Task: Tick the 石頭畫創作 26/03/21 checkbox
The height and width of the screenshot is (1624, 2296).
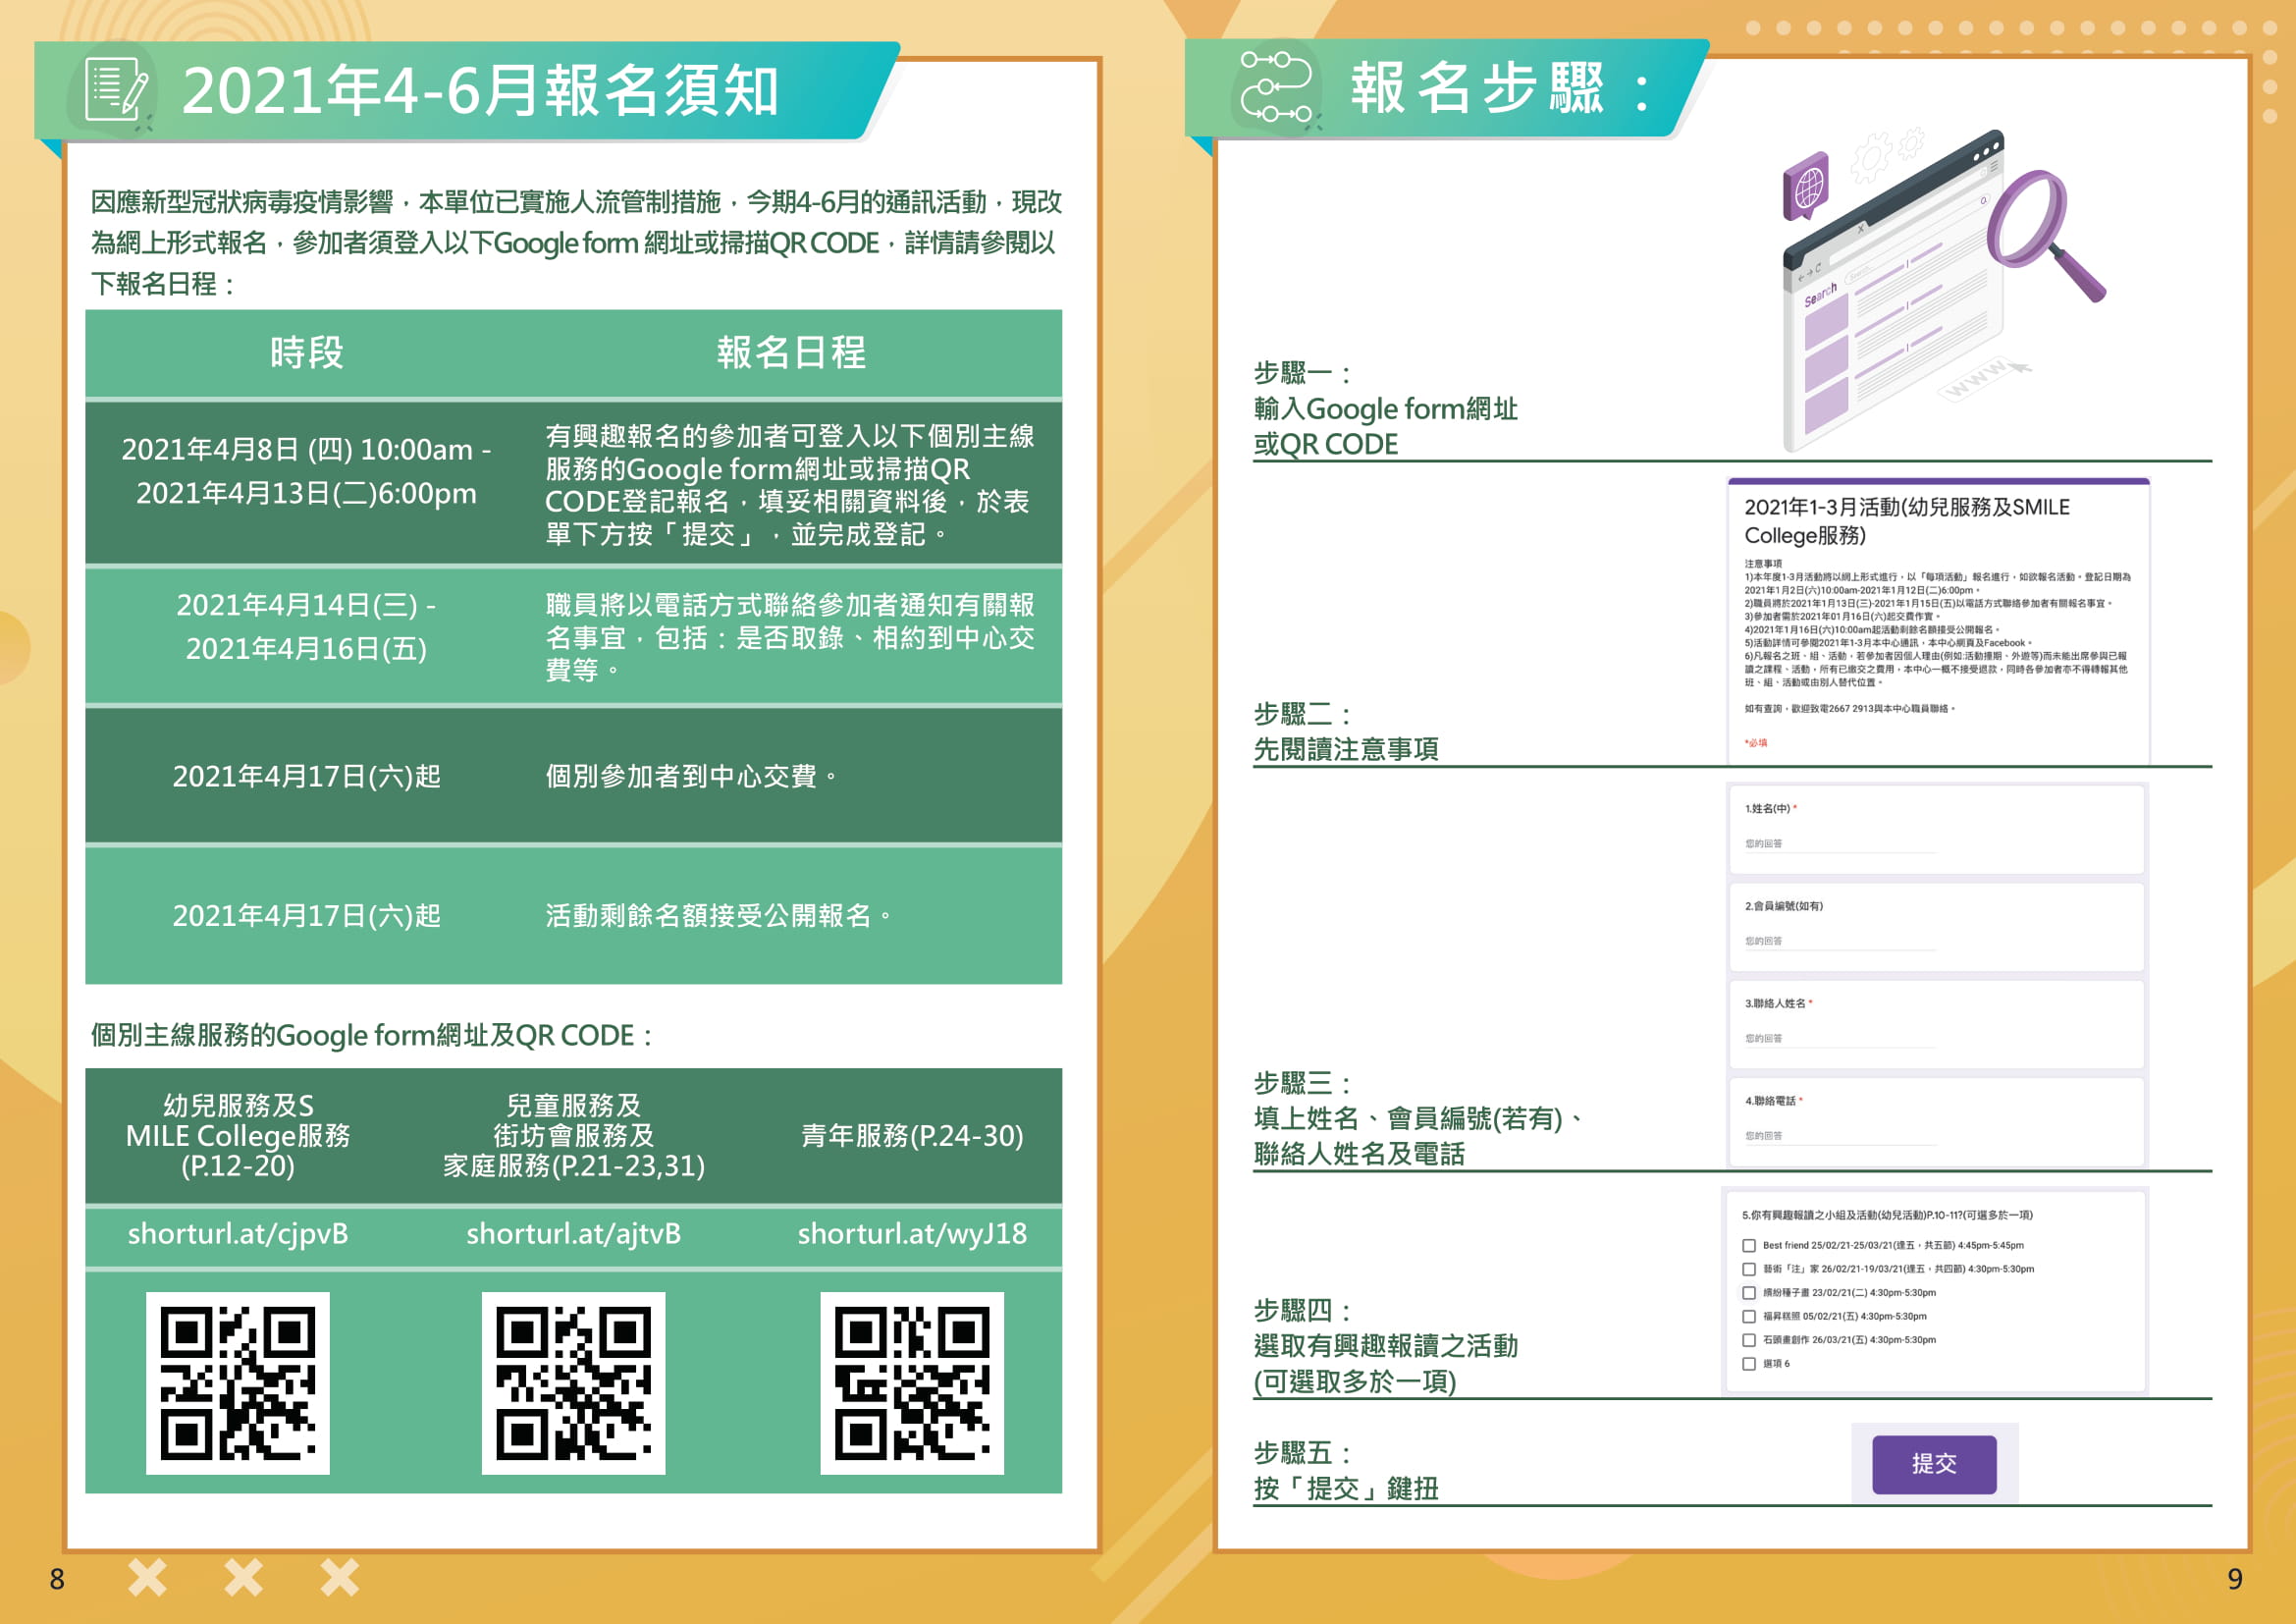Action: (1749, 1340)
